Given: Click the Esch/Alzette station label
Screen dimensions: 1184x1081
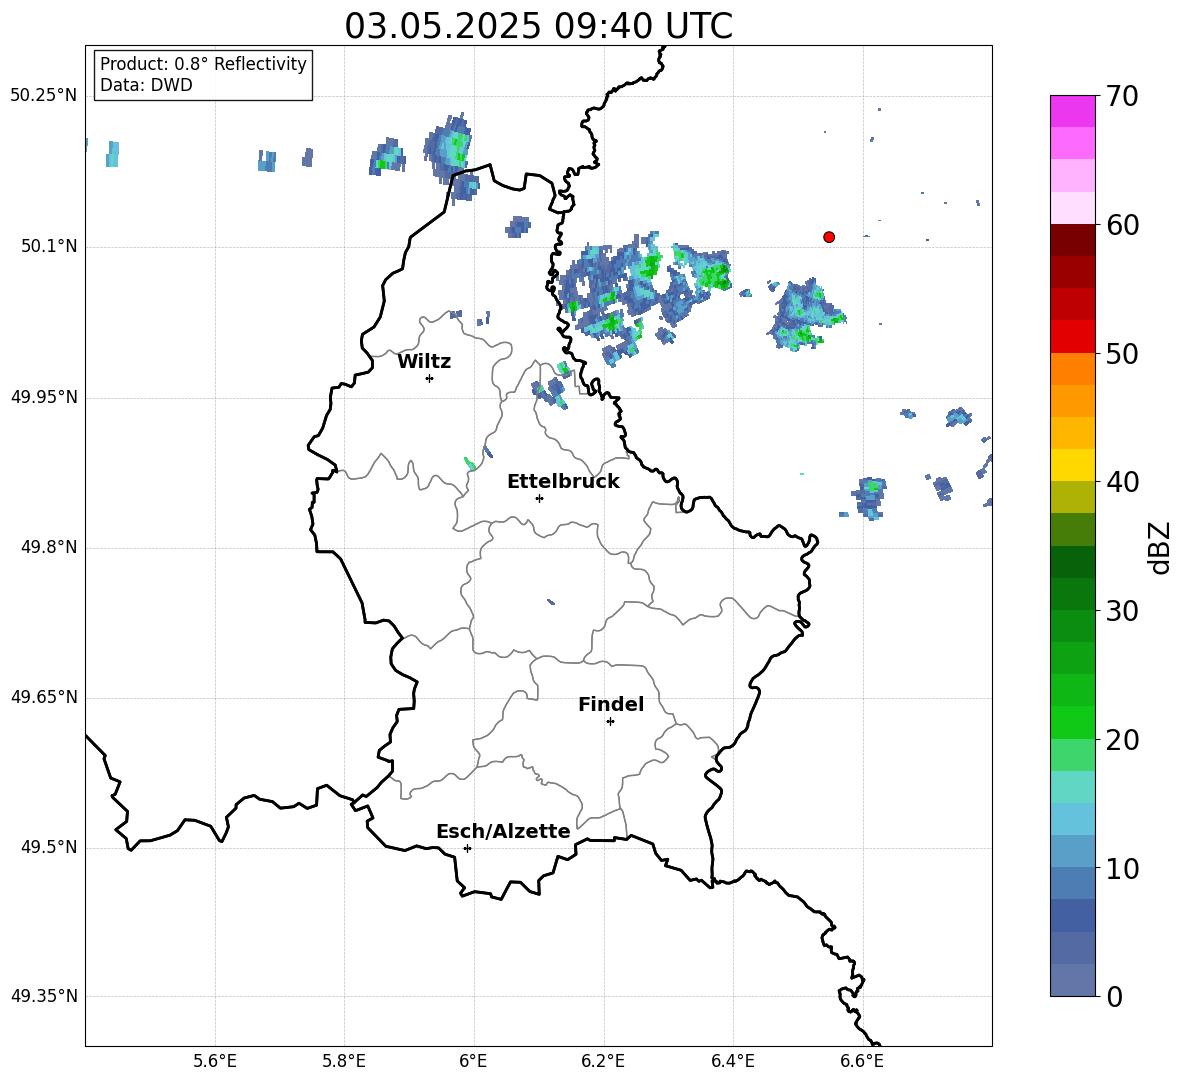Looking at the screenshot, I should click(x=503, y=831).
